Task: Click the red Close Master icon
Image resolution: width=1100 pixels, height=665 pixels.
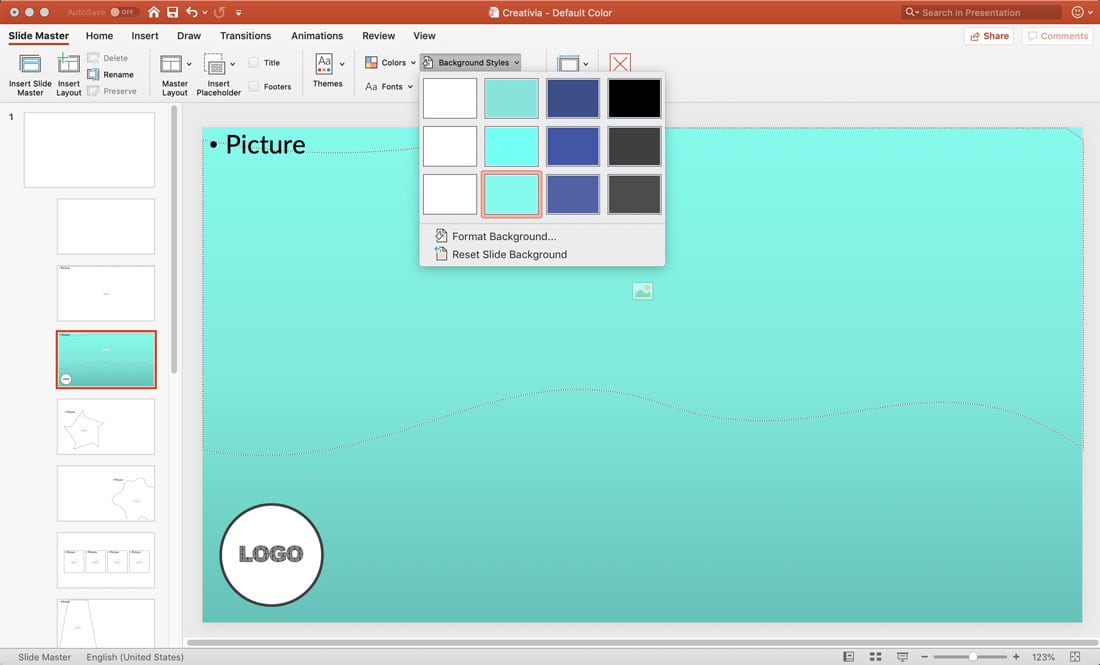Action: click(x=620, y=64)
